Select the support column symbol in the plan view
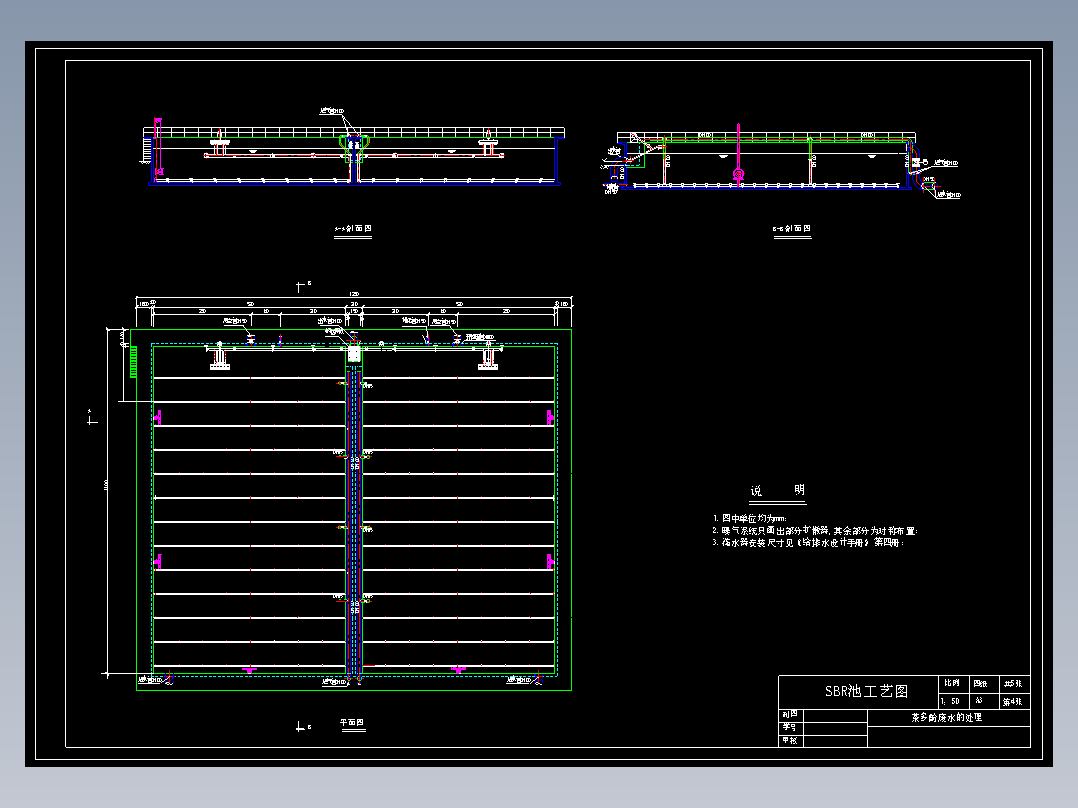Viewport: 1078px width, 808px height. tap(220, 364)
